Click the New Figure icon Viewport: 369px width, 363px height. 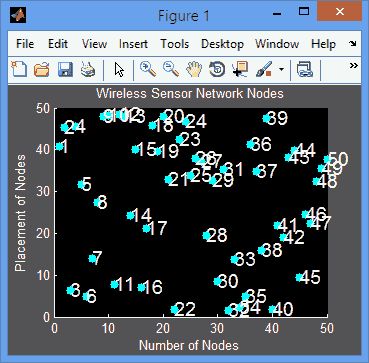18,69
